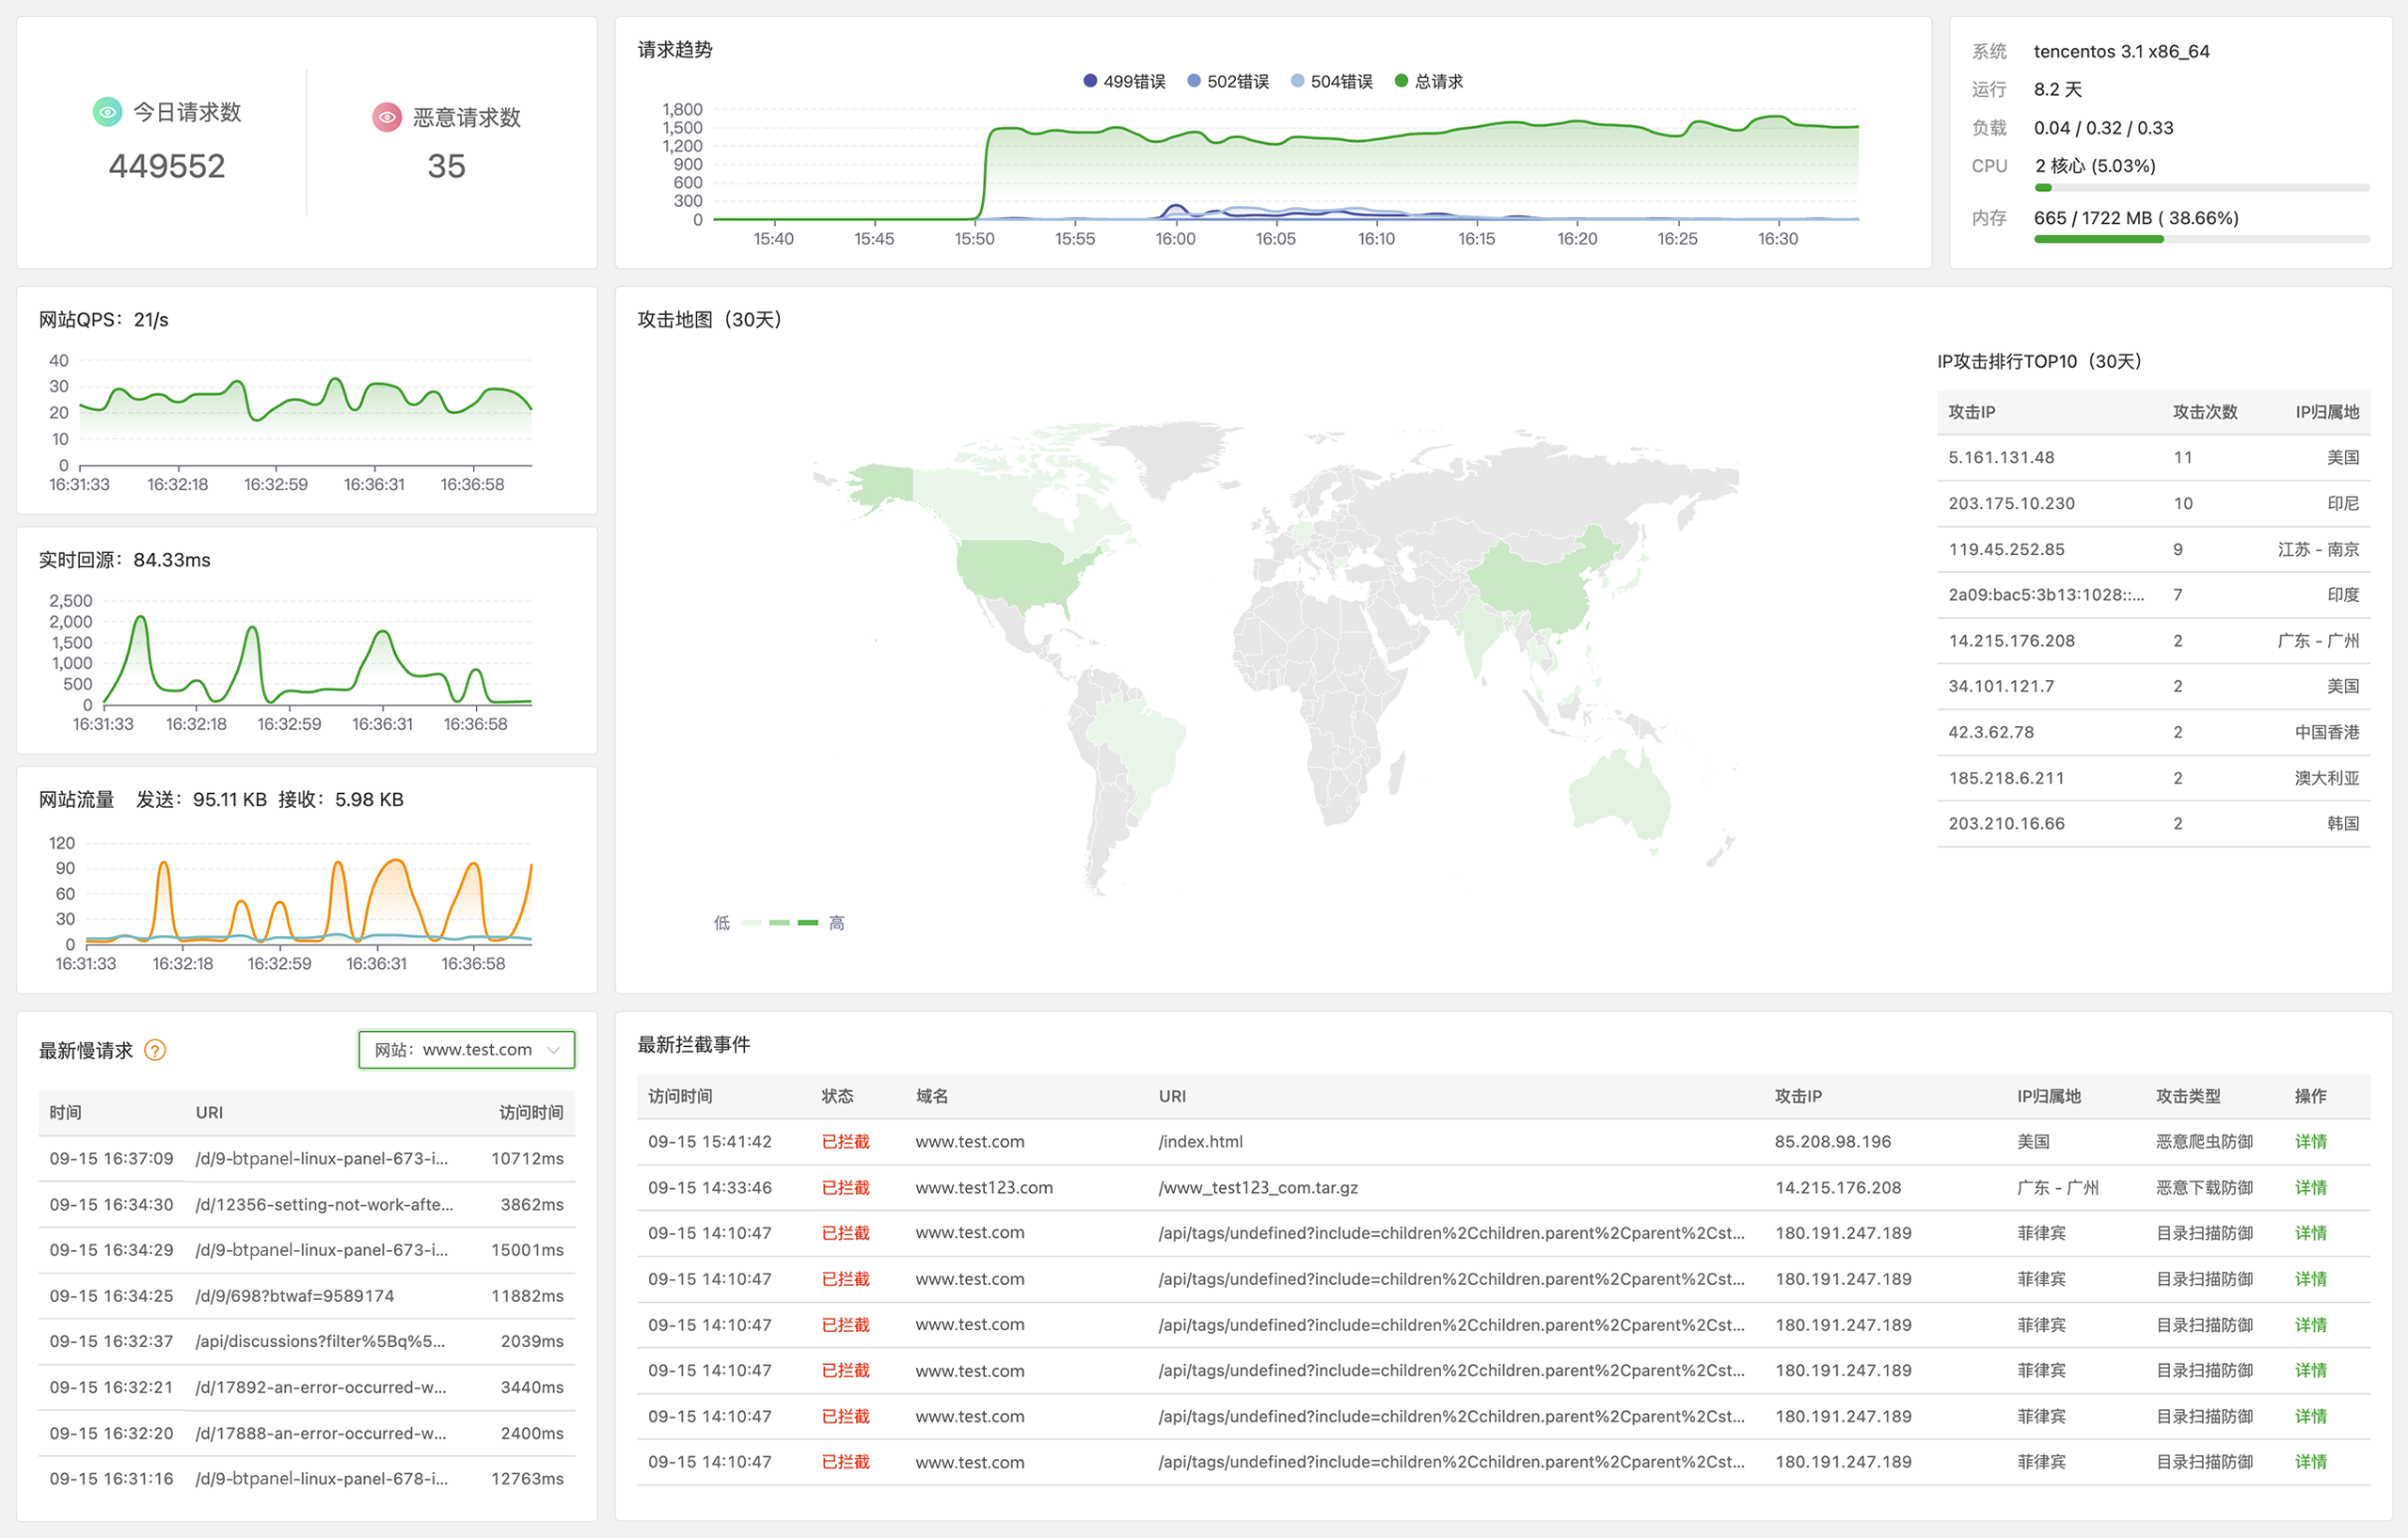
Task: Open the 网站 www.test.com dropdown
Action: click(x=466, y=1050)
